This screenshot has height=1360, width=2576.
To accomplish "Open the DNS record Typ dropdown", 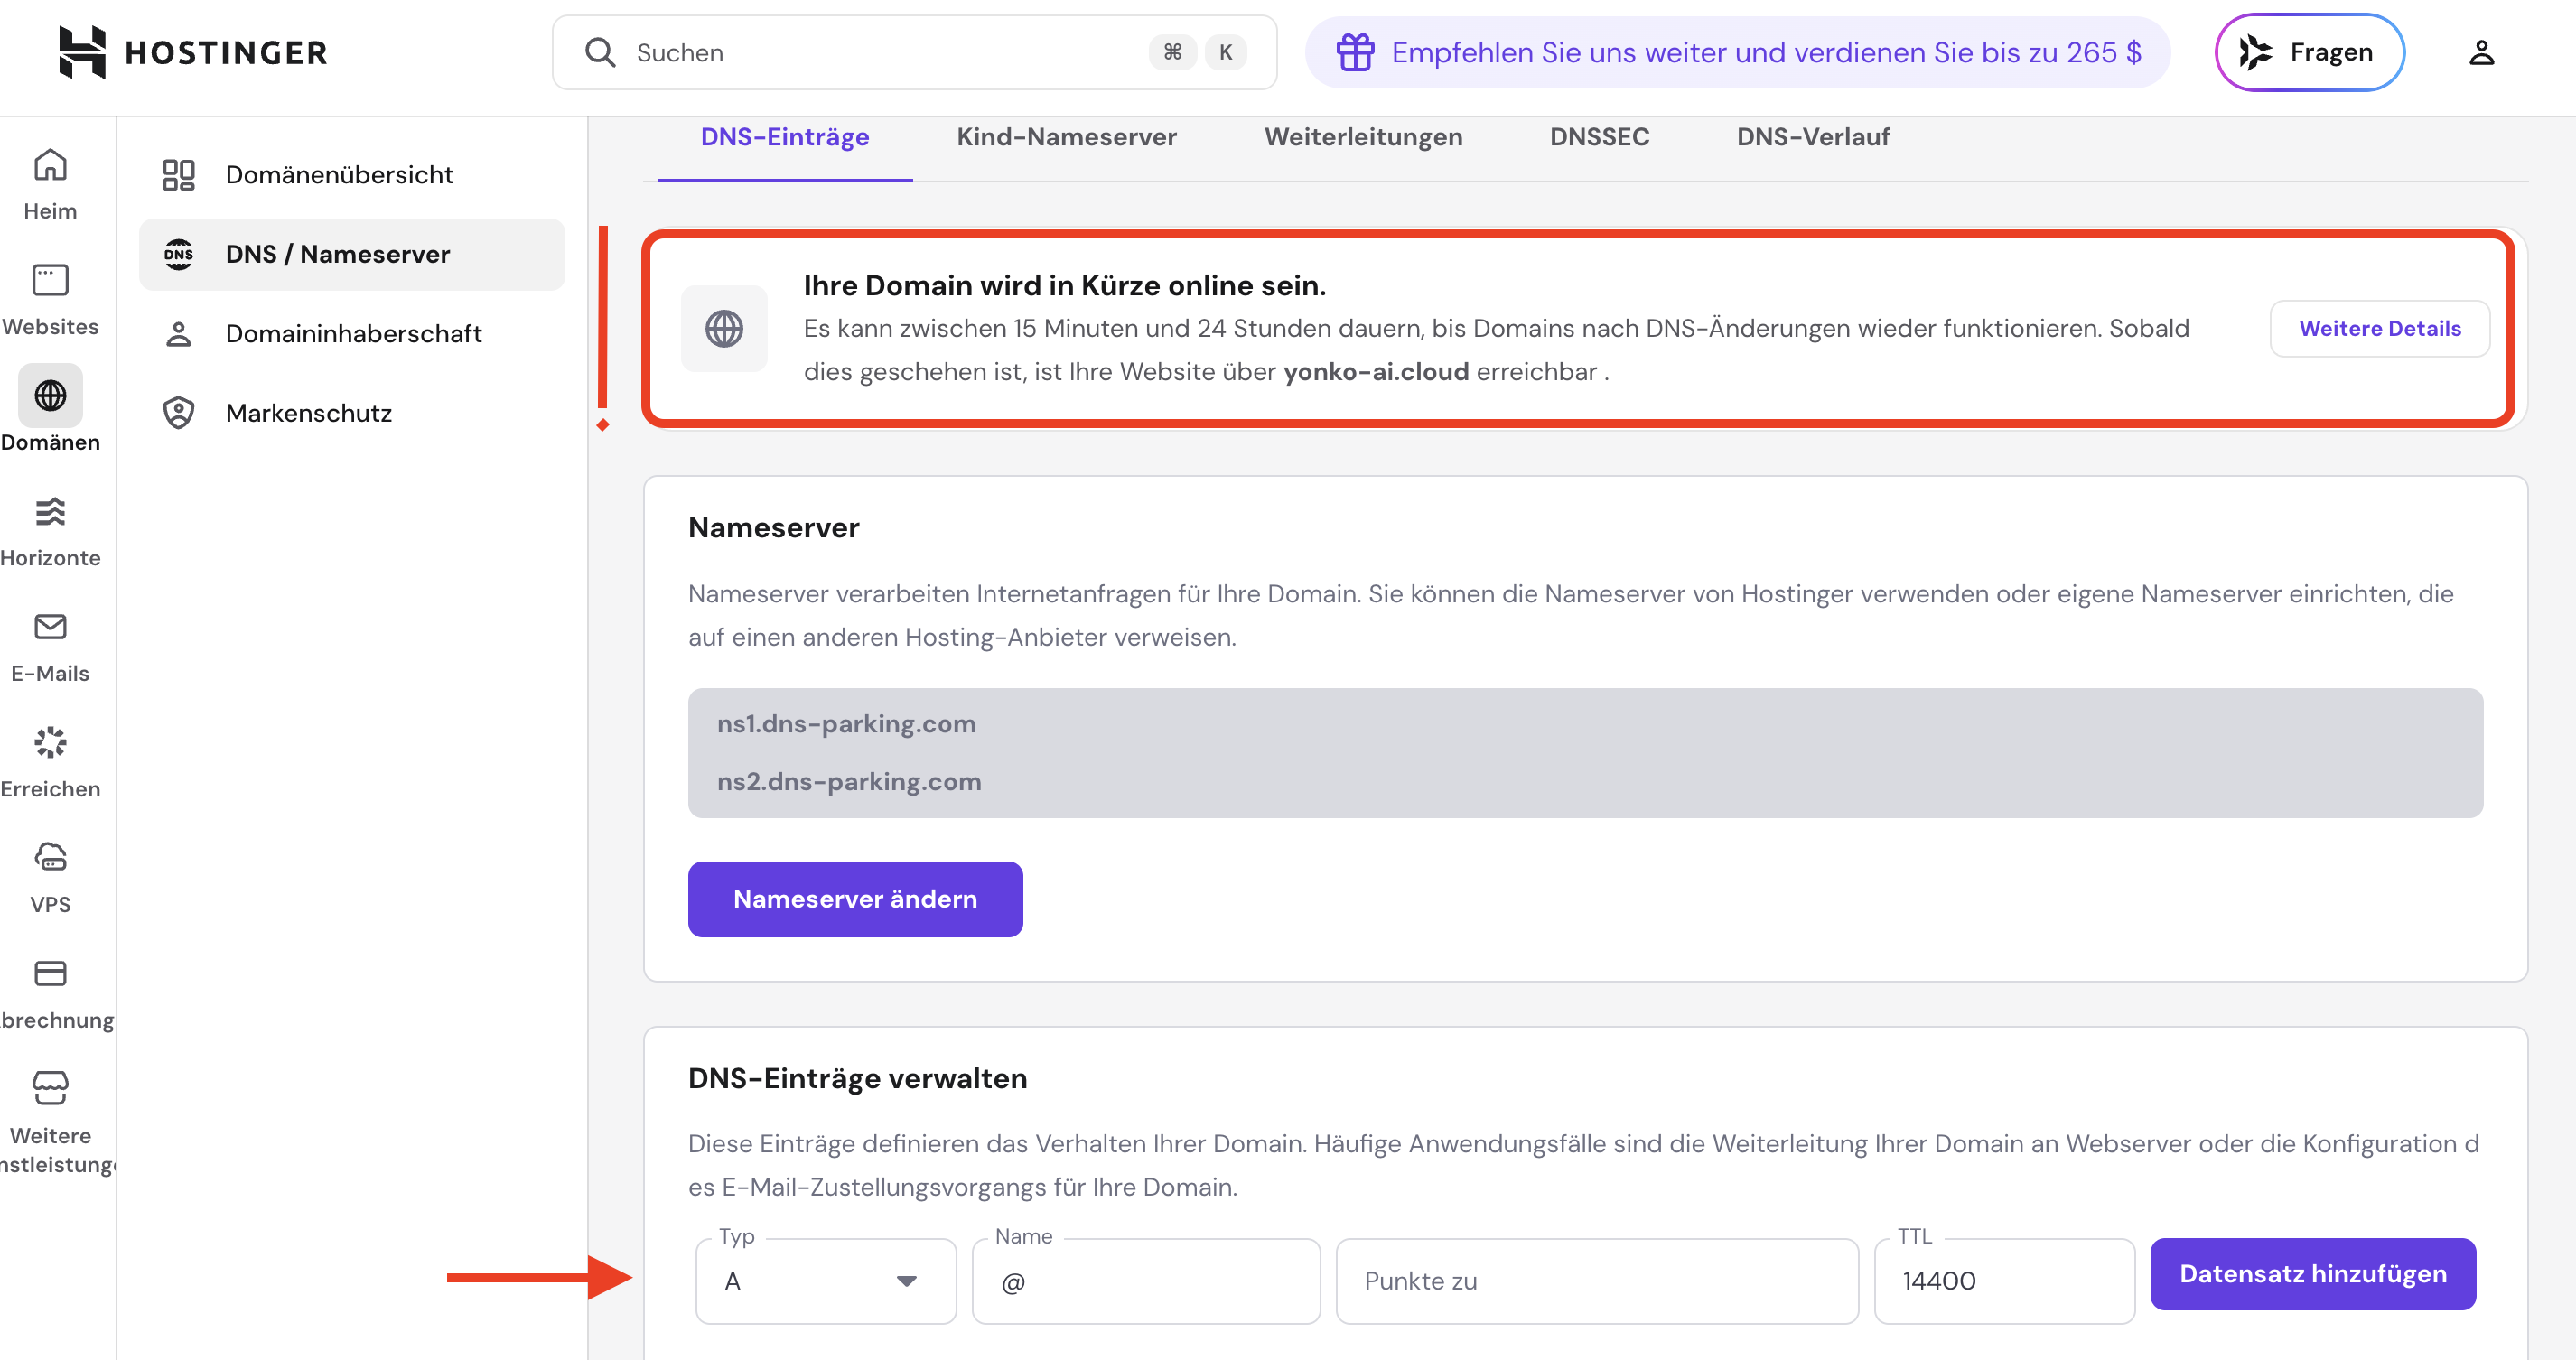I will (824, 1281).
